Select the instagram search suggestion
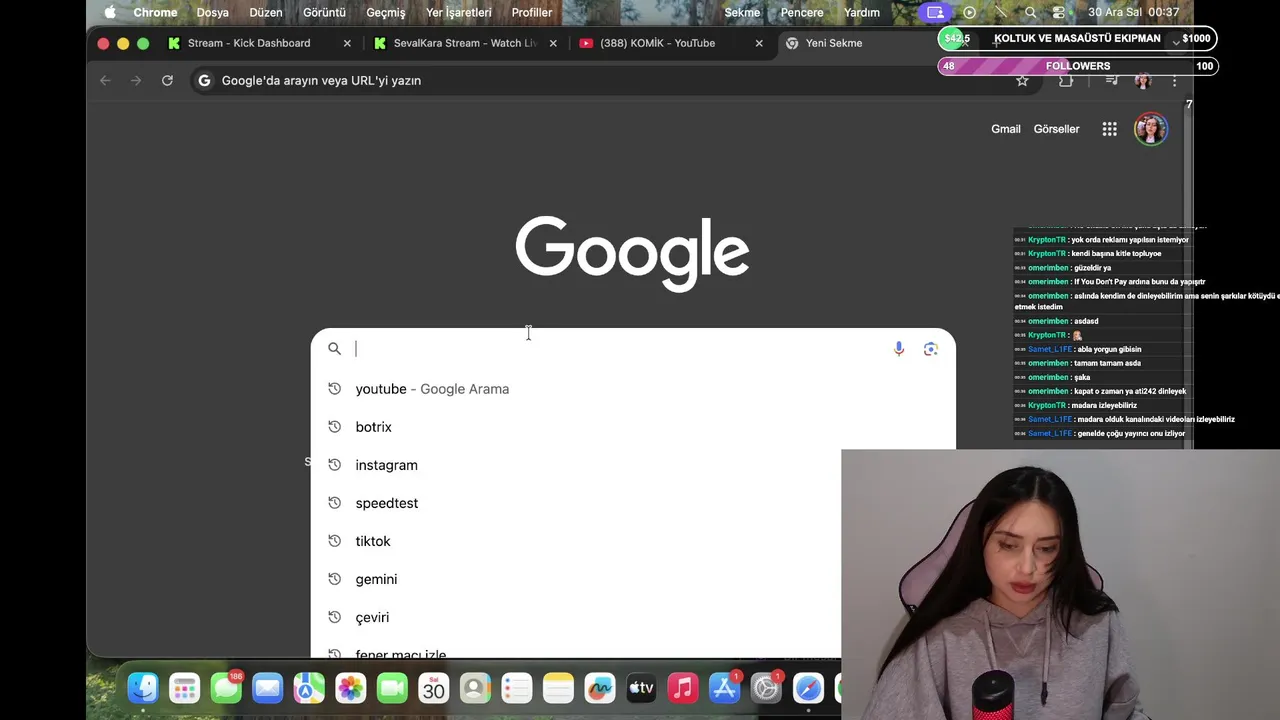This screenshot has width=1280, height=720. click(576, 465)
